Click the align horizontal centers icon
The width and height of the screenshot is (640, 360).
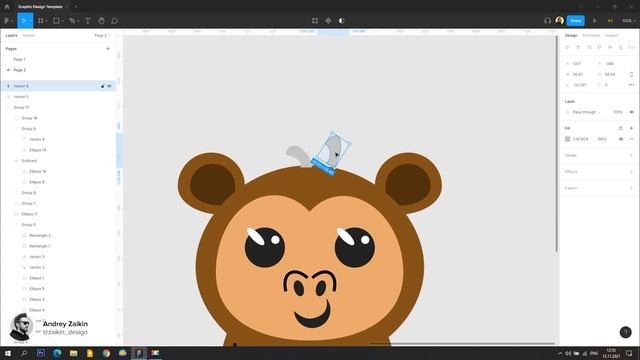[578, 47]
